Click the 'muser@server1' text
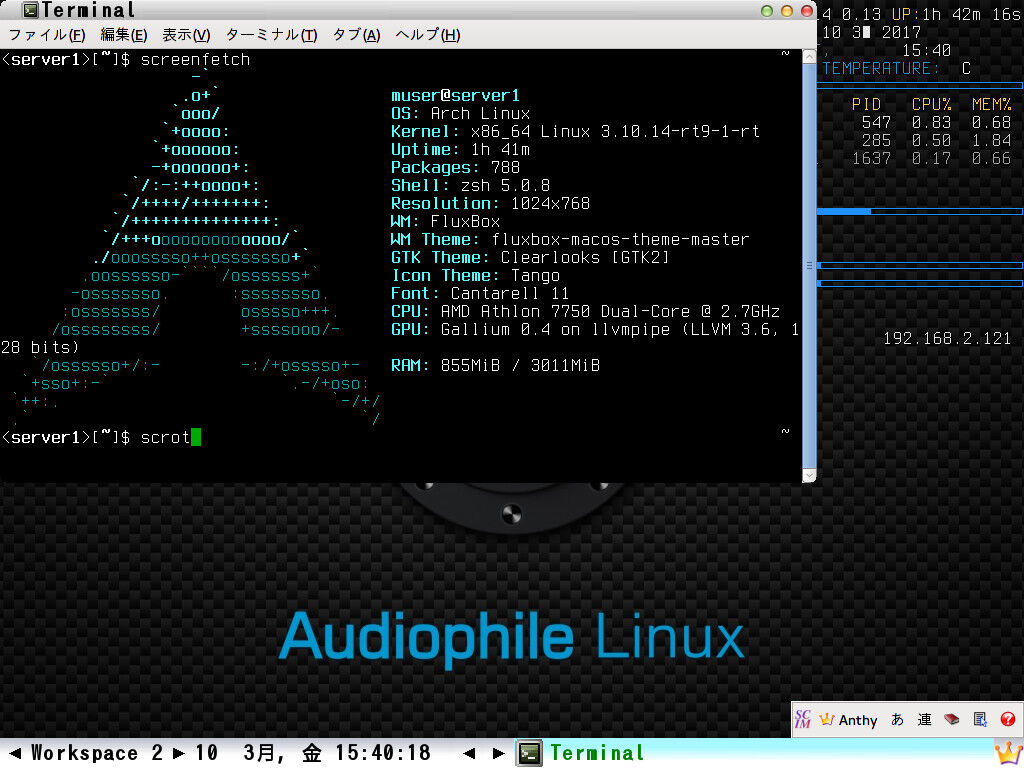Viewport: 1024px width, 768px height. [x=455, y=95]
